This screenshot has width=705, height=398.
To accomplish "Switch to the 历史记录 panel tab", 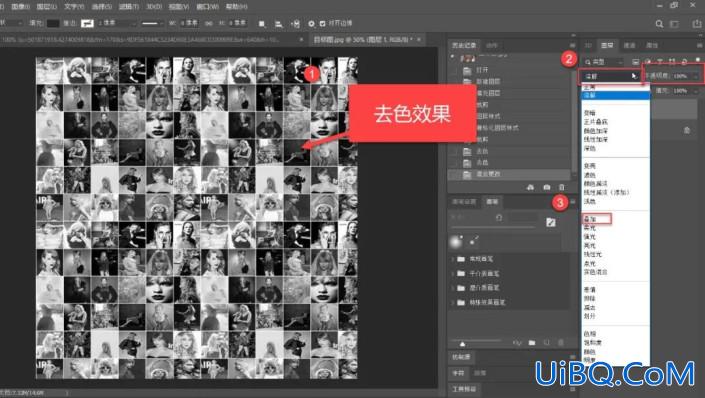I will tap(464, 45).
